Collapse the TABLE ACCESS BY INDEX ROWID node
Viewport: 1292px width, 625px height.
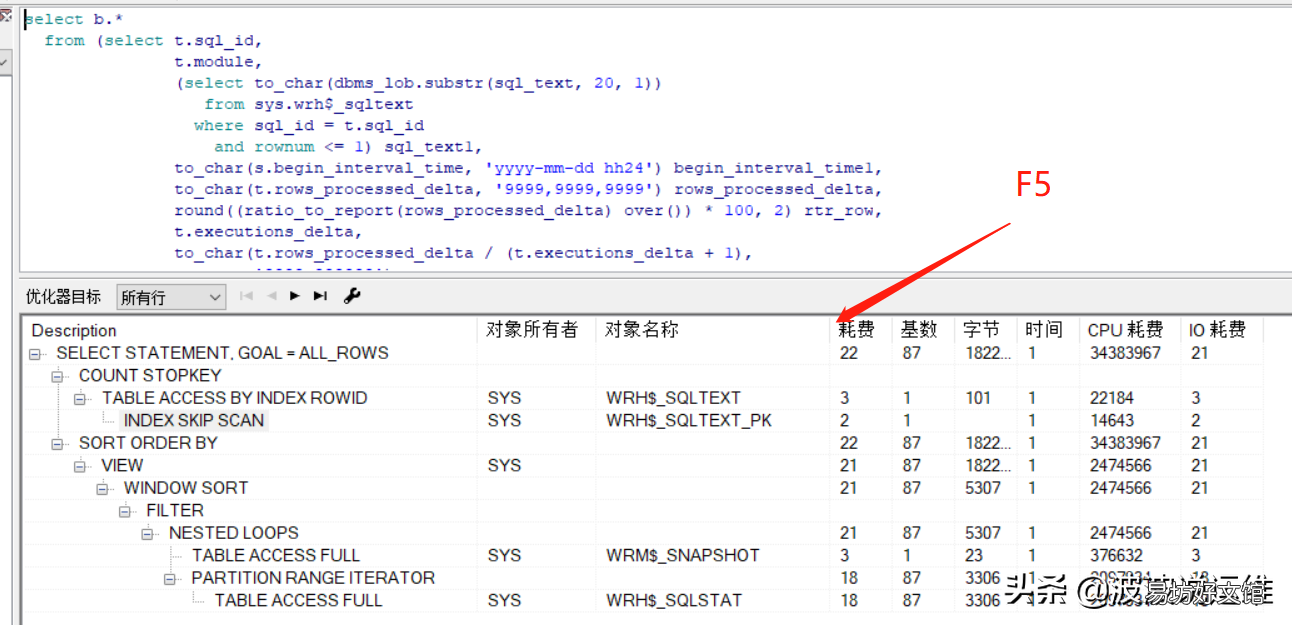click(x=82, y=398)
